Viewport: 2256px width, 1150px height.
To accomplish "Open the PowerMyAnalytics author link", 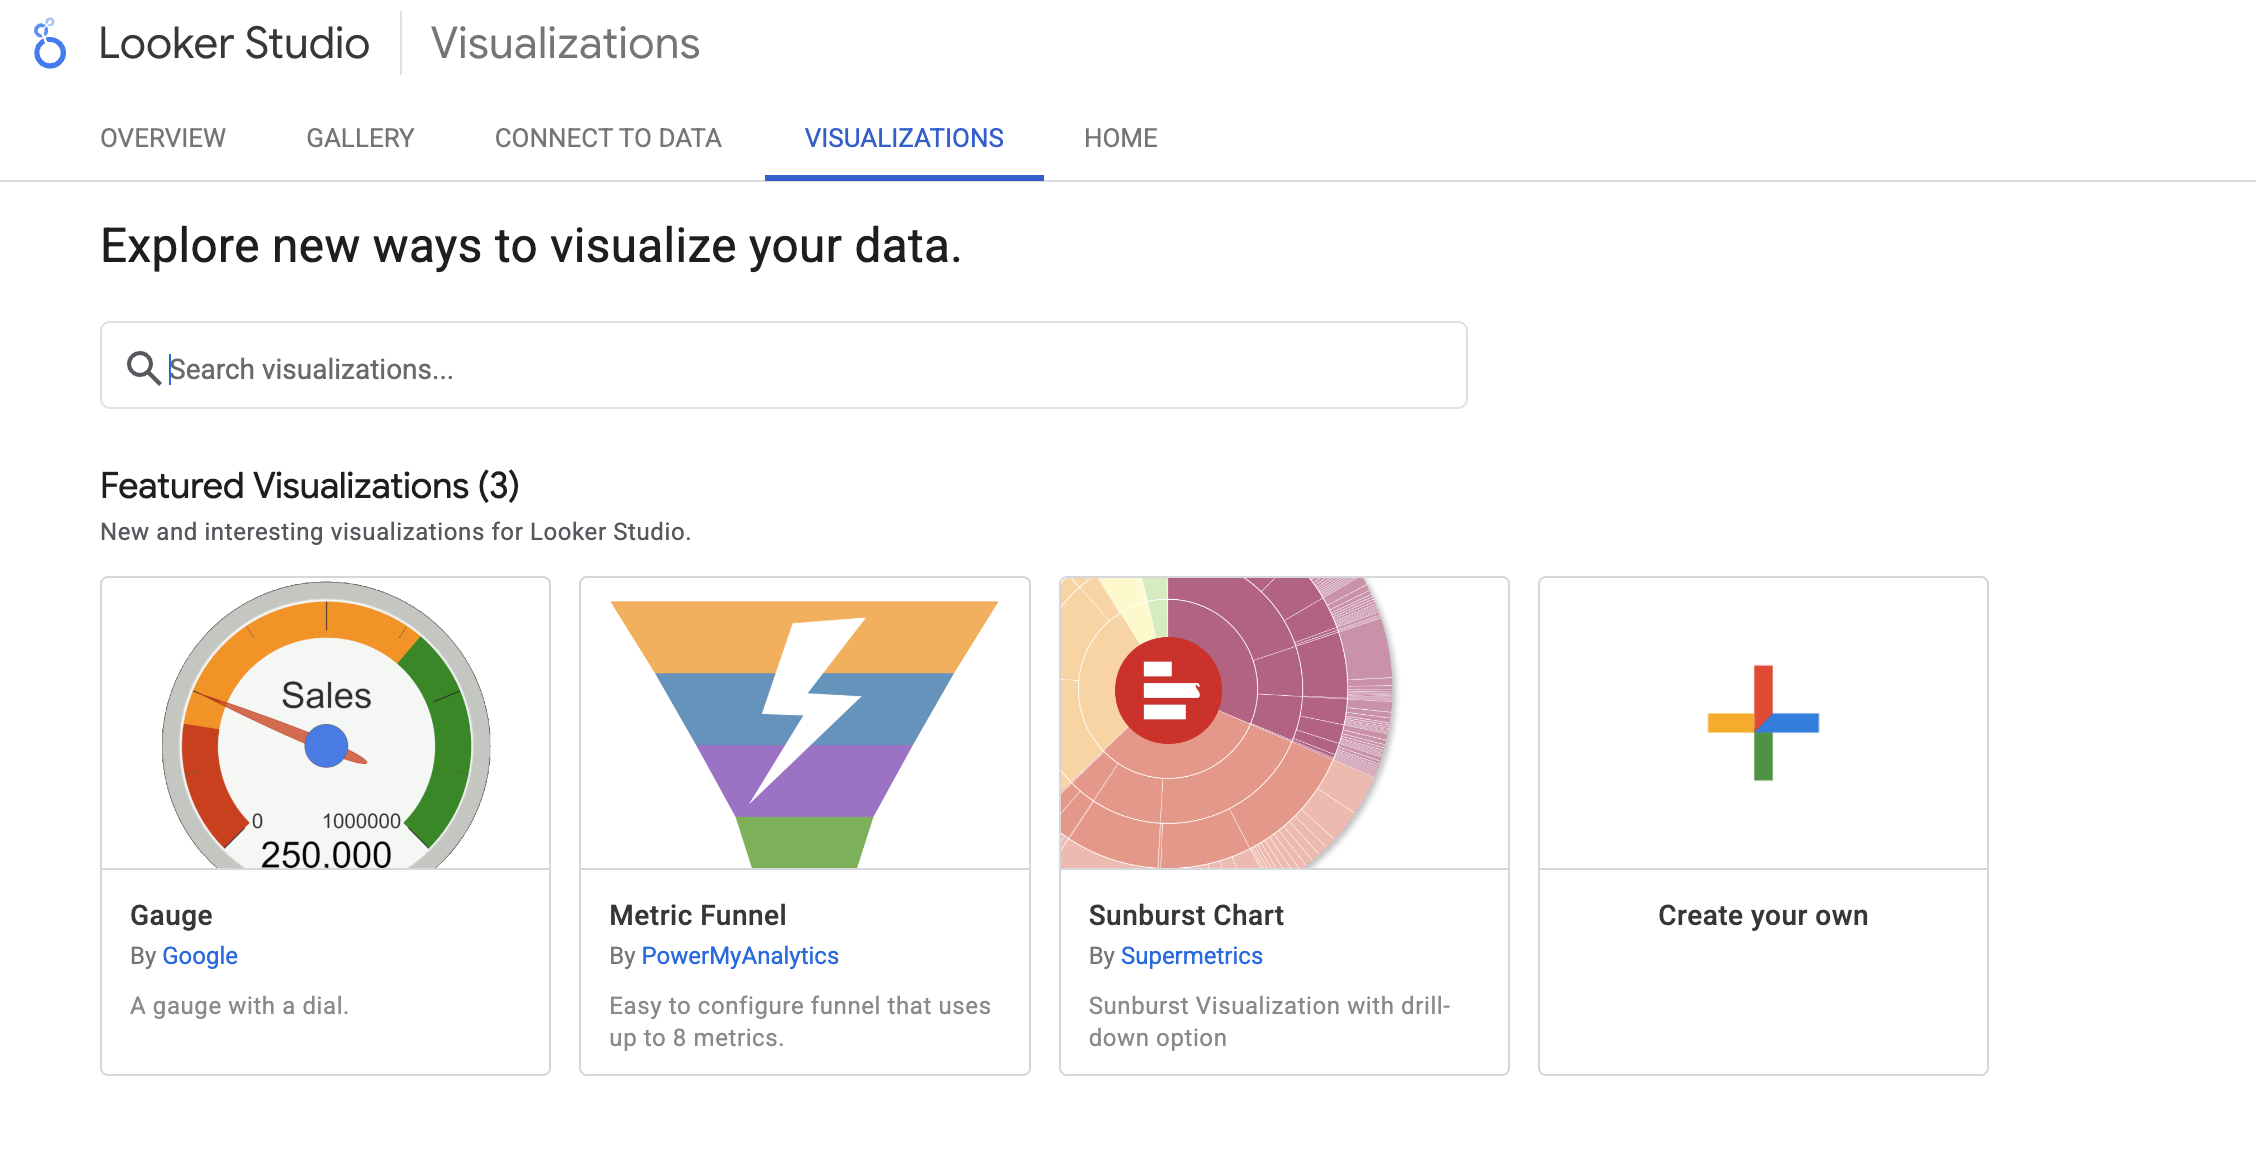I will point(740,956).
